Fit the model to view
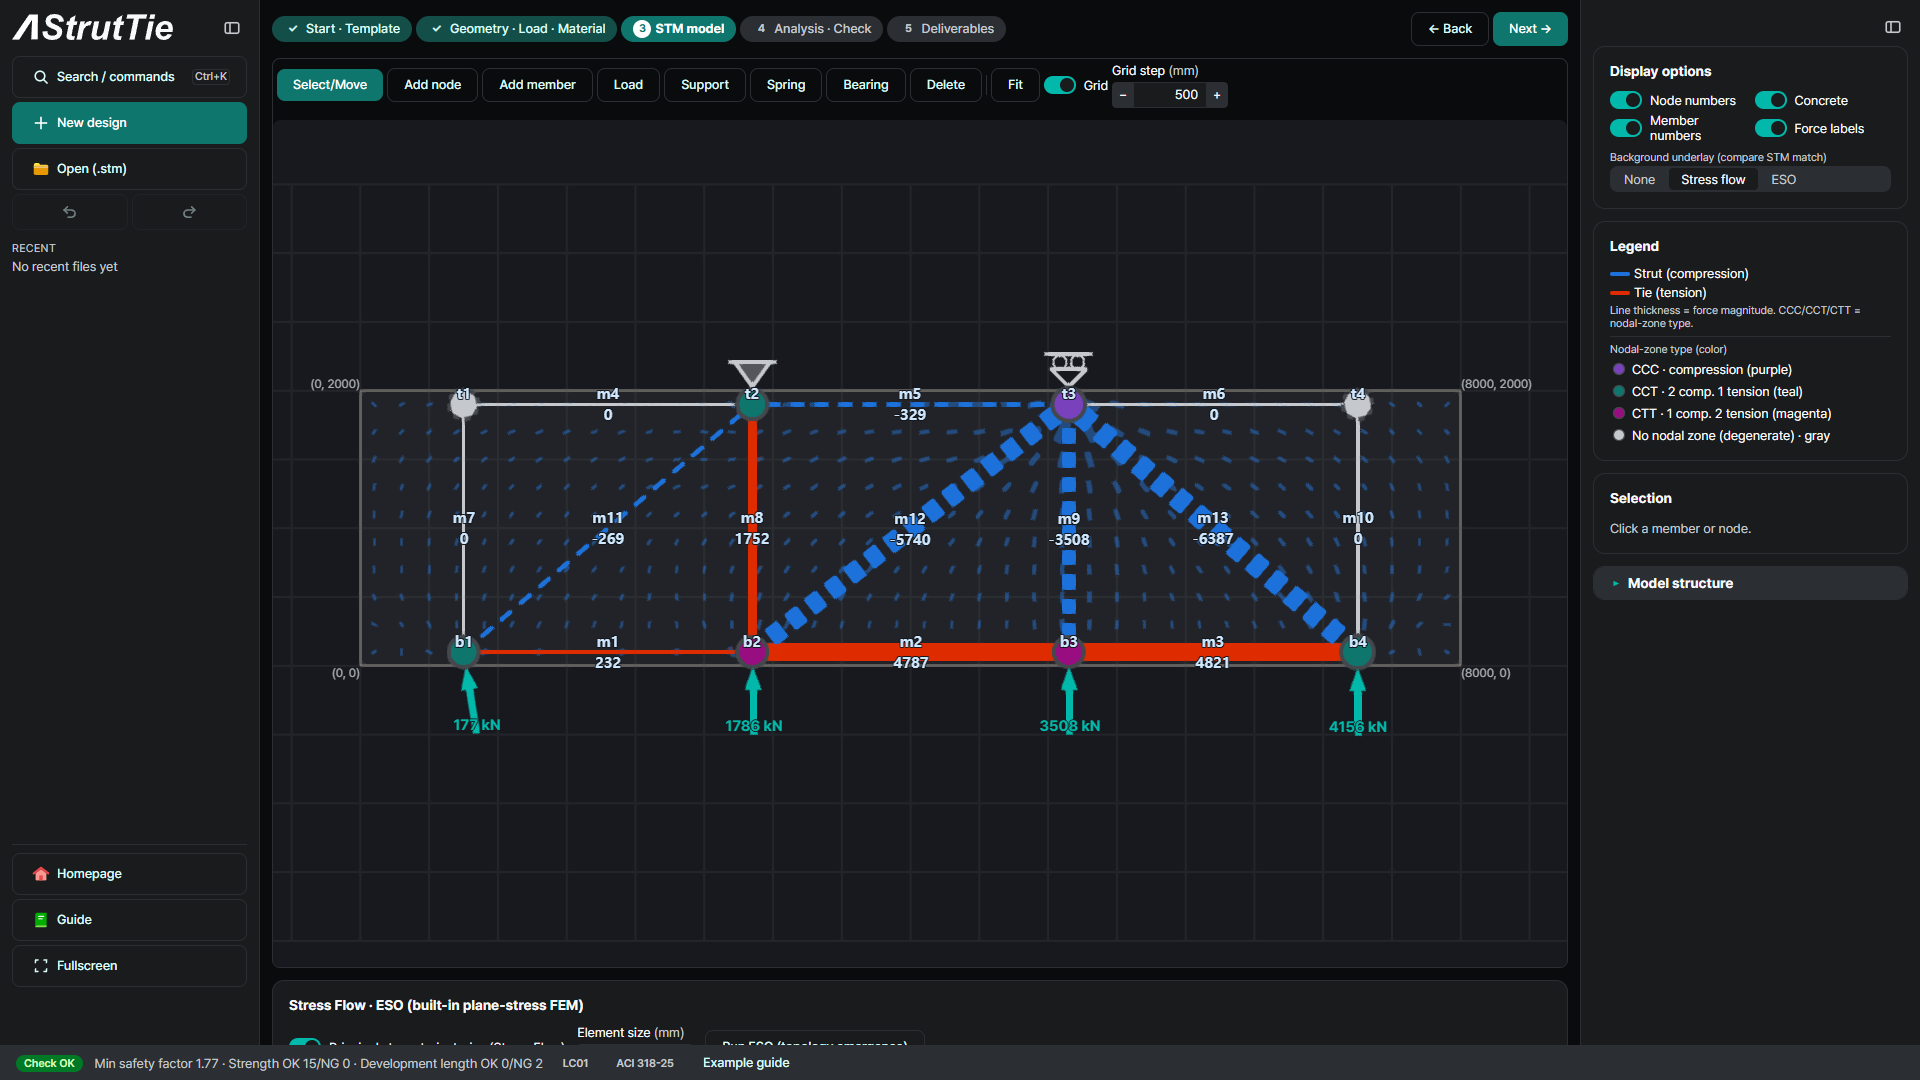This screenshot has width=1920, height=1080. tap(1015, 85)
